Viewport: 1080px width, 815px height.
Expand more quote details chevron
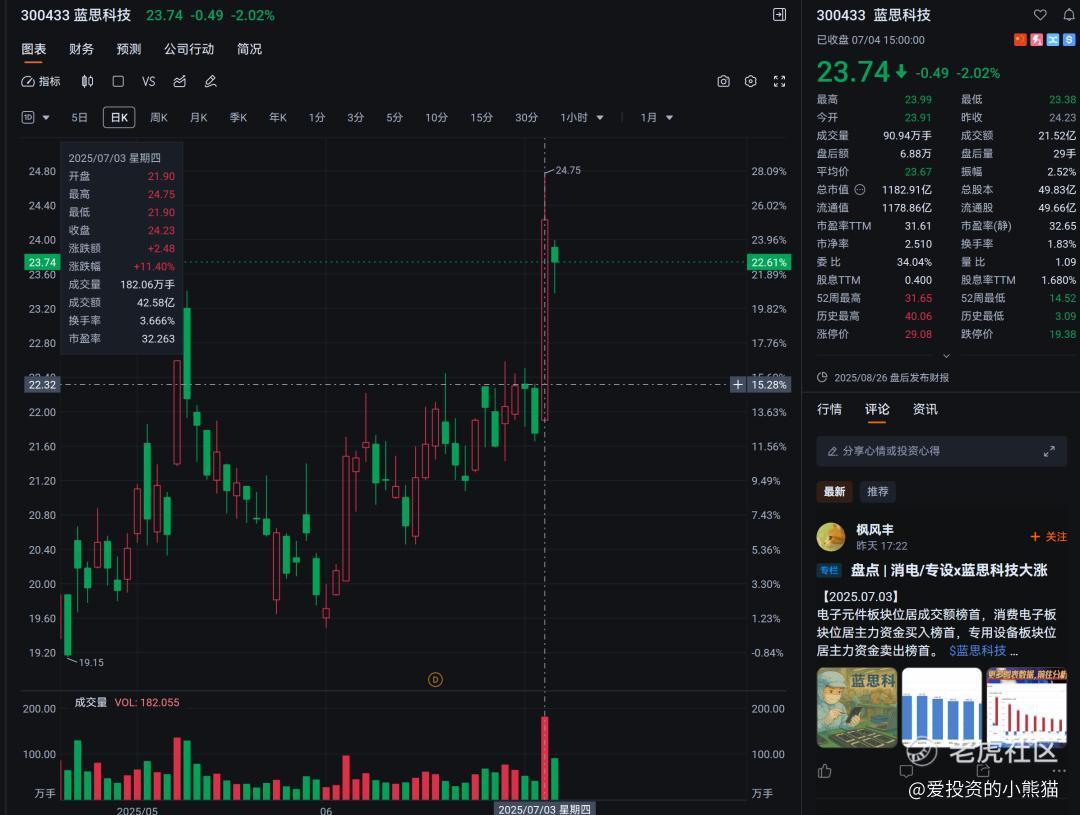(946, 356)
